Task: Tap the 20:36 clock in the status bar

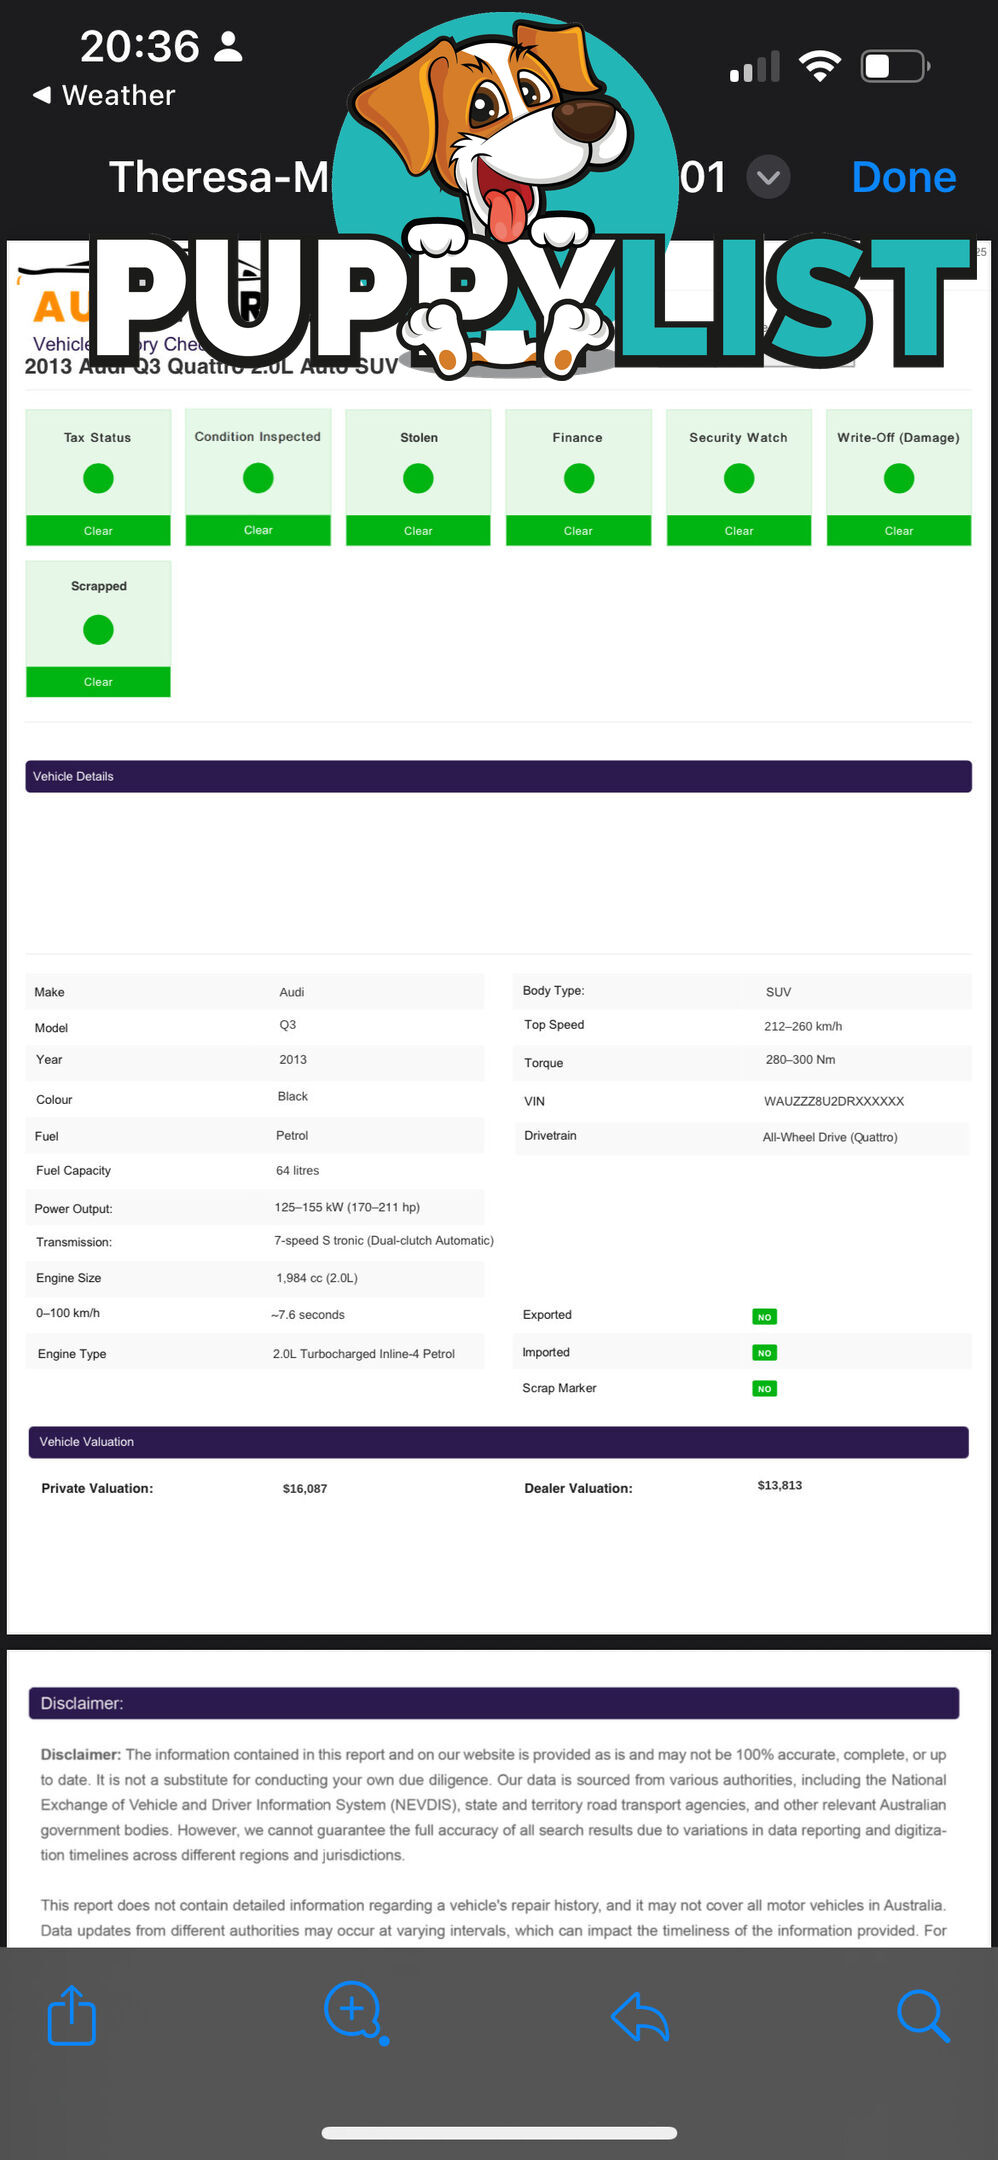Action: click(140, 46)
